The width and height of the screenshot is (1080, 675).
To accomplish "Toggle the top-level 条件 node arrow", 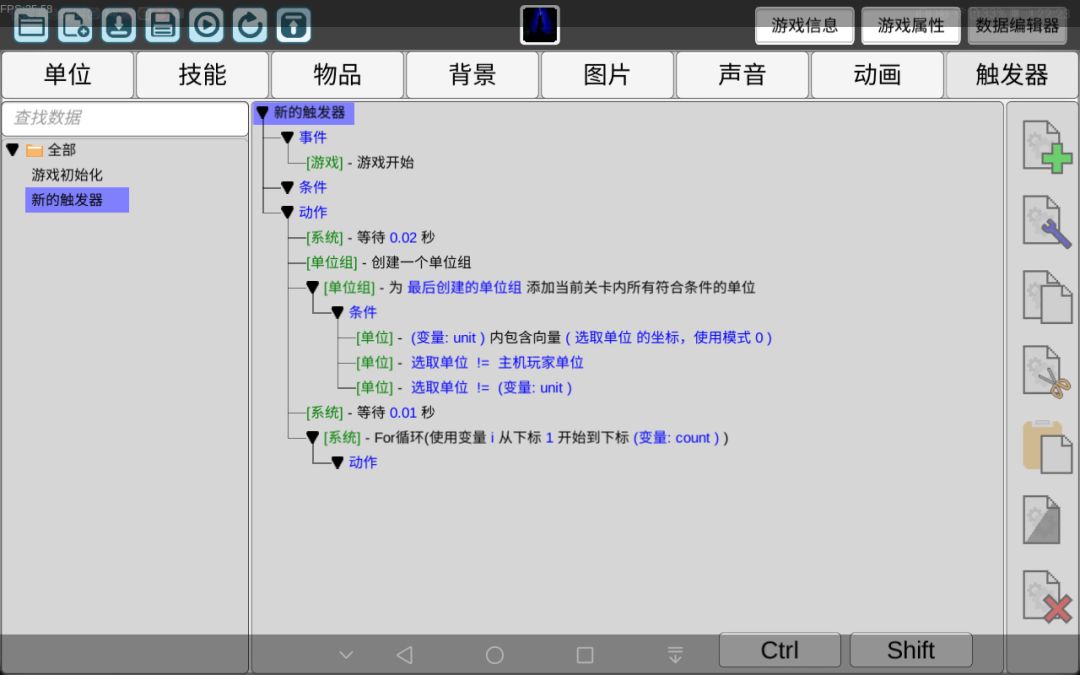I will [287, 187].
